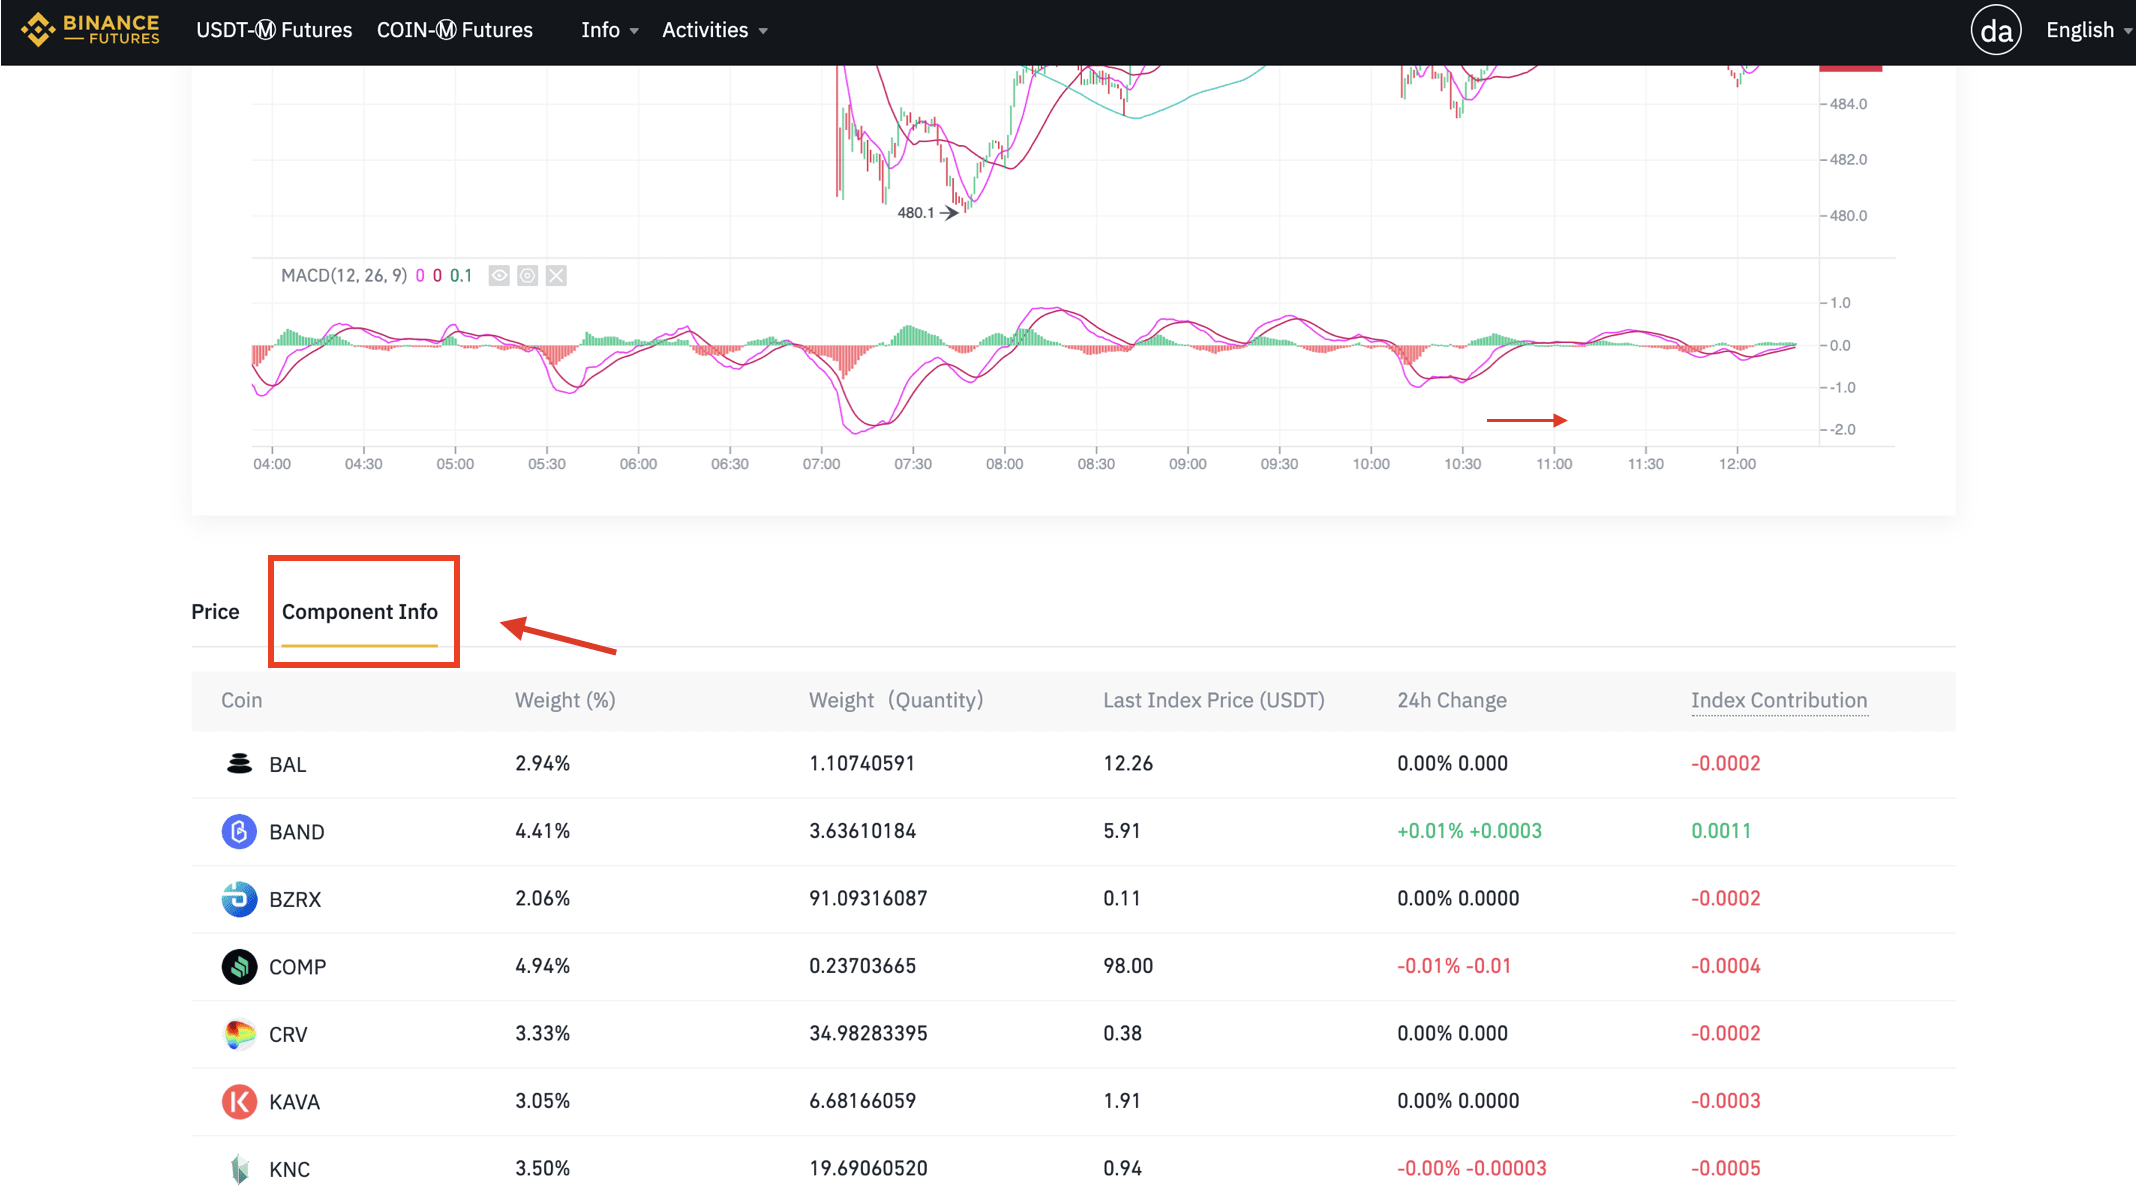Open COIN-M Futures link
Viewport: 2136px width, 1198px height.
455,30
